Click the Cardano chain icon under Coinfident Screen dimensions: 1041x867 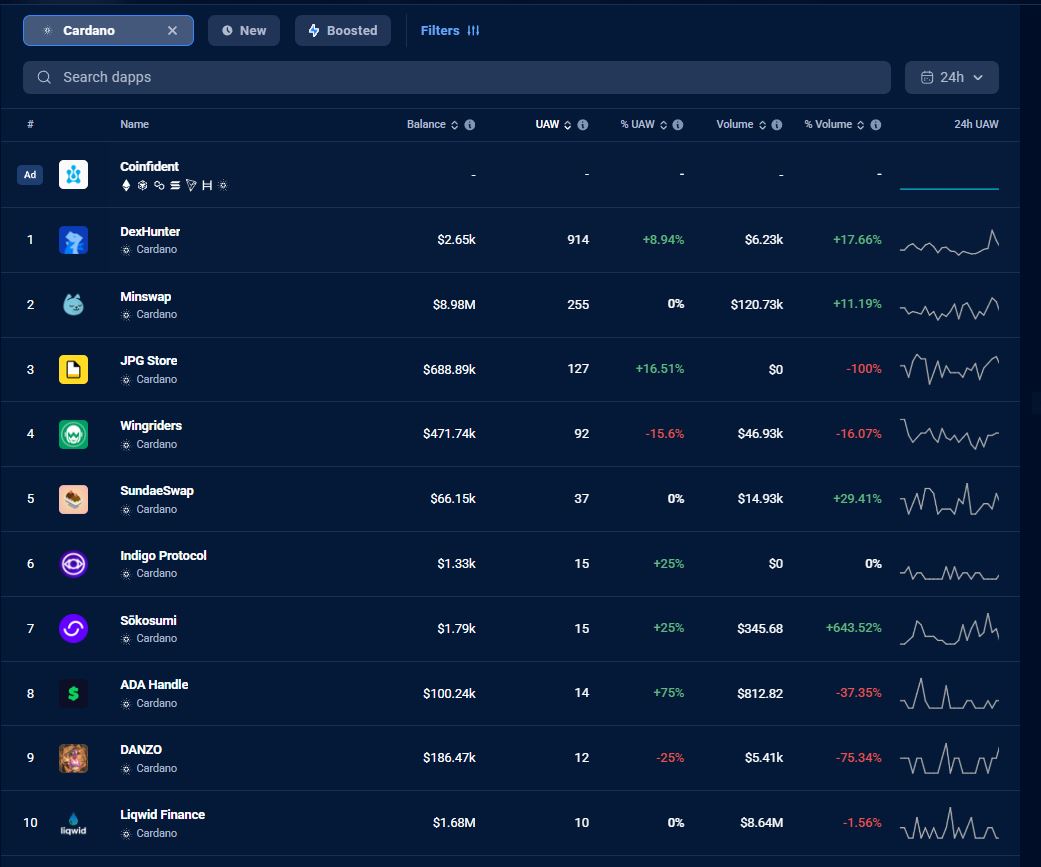pyautogui.click(x=223, y=185)
